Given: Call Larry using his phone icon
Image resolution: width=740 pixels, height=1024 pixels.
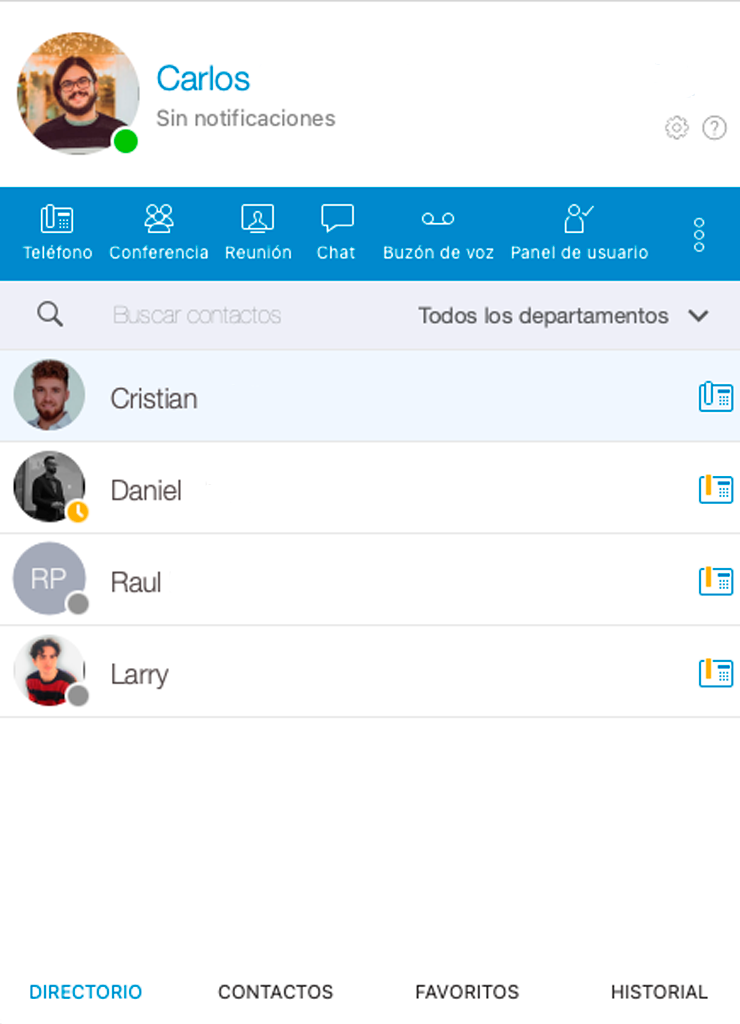Looking at the screenshot, I should pos(716,673).
